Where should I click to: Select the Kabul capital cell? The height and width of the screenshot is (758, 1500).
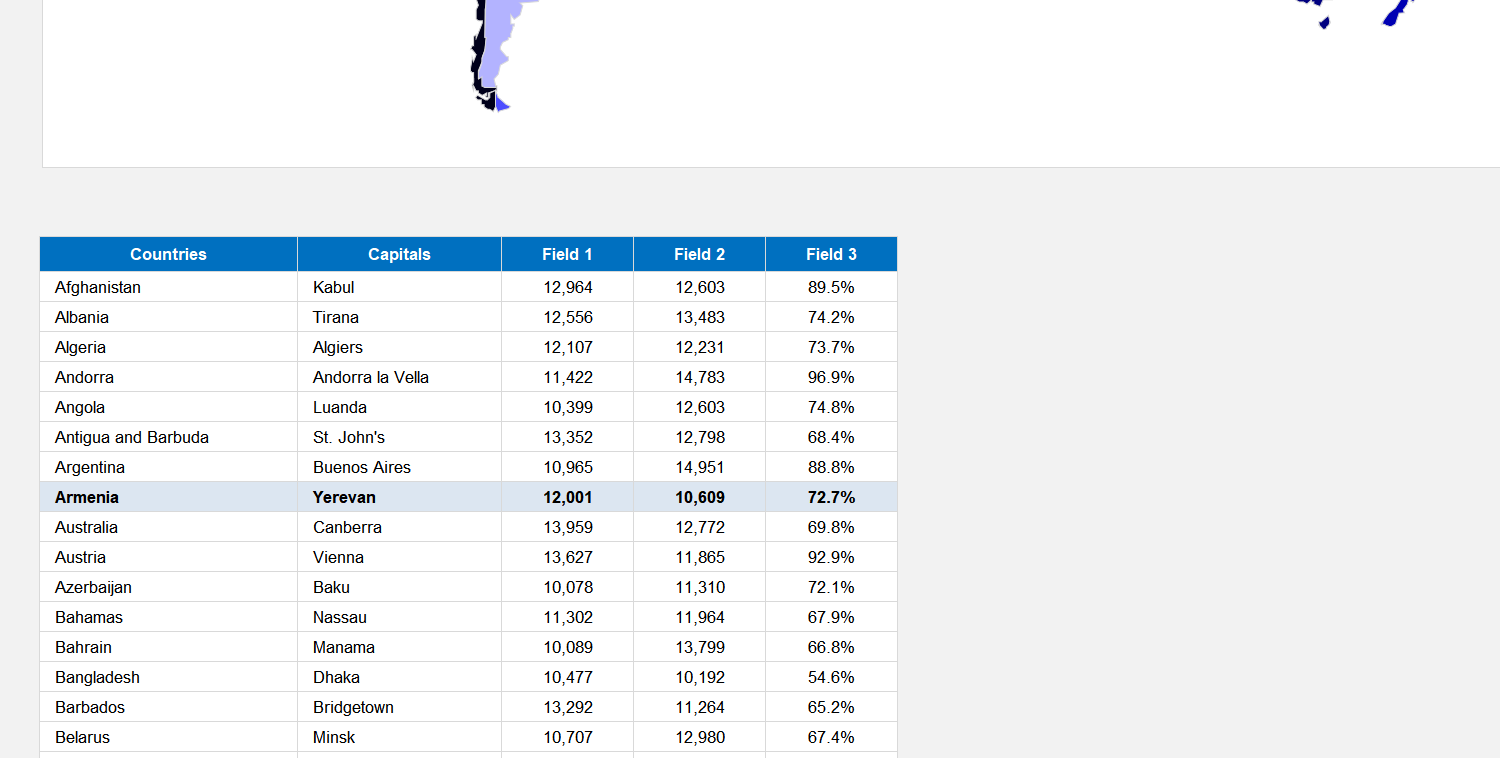[x=334, y=287]
